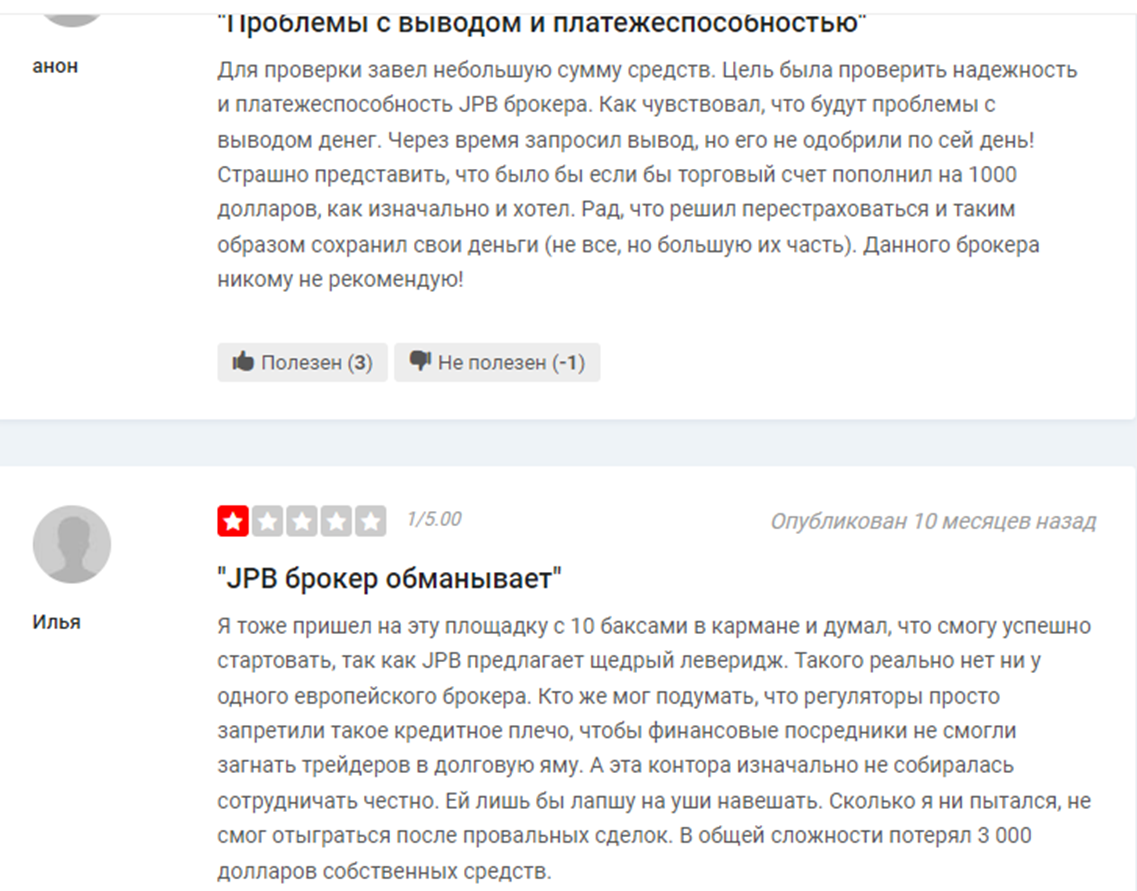Click the line starting 'Страшно представить, что было бы'
Image resolution: width=1137 pixels, height=891 pixels.
tap(617, 175)
